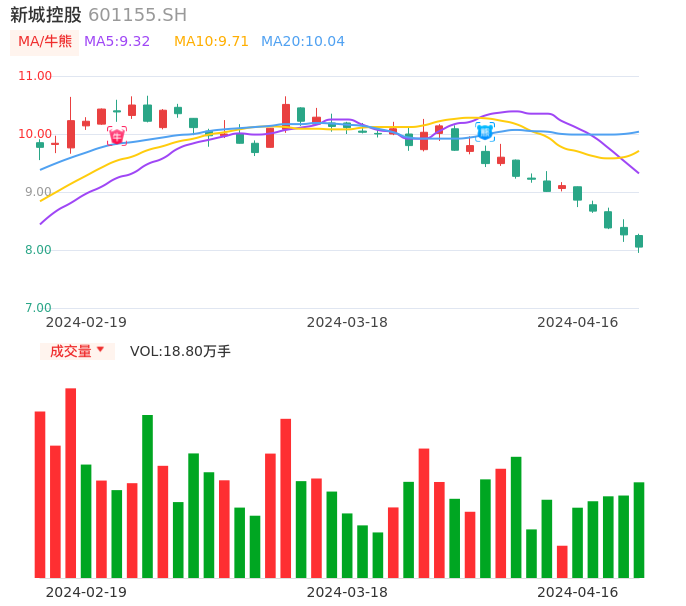Click the MA5:9.32 legend label
This screenshot has width=686, height=606.
[x=117, y=42]
